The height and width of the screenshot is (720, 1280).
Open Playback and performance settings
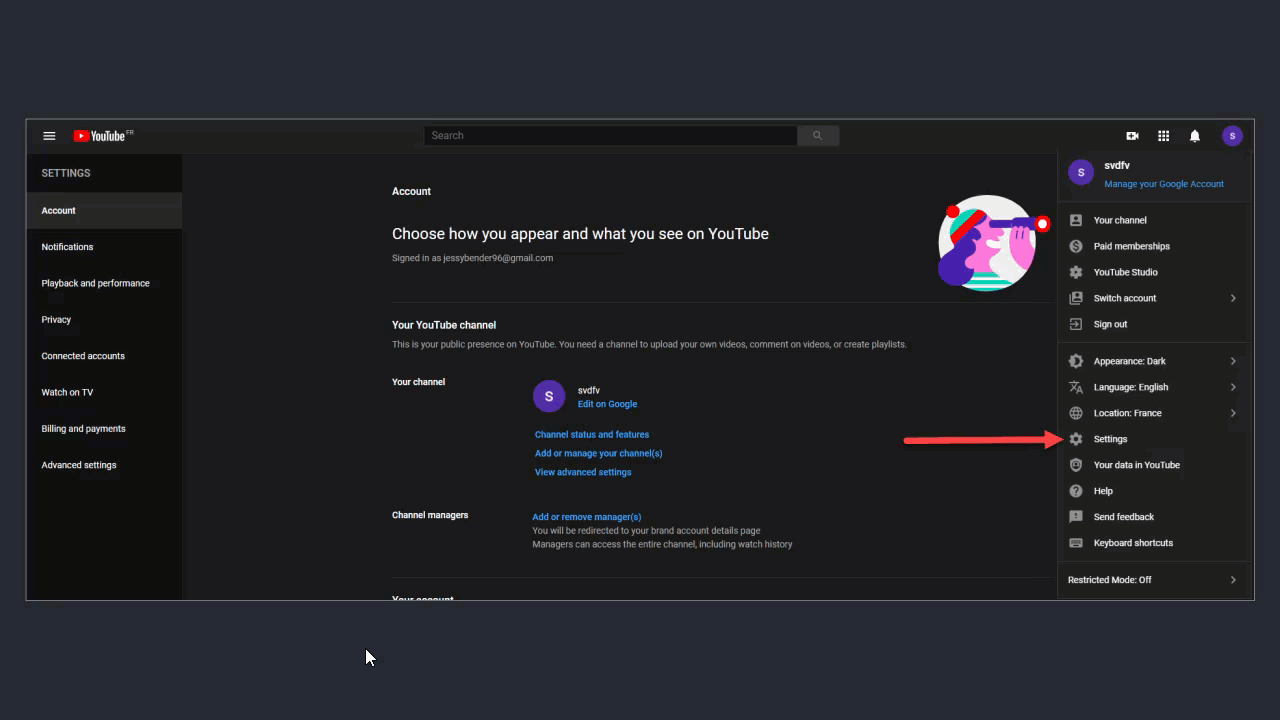pyautogui.click(x=104, y=283)
